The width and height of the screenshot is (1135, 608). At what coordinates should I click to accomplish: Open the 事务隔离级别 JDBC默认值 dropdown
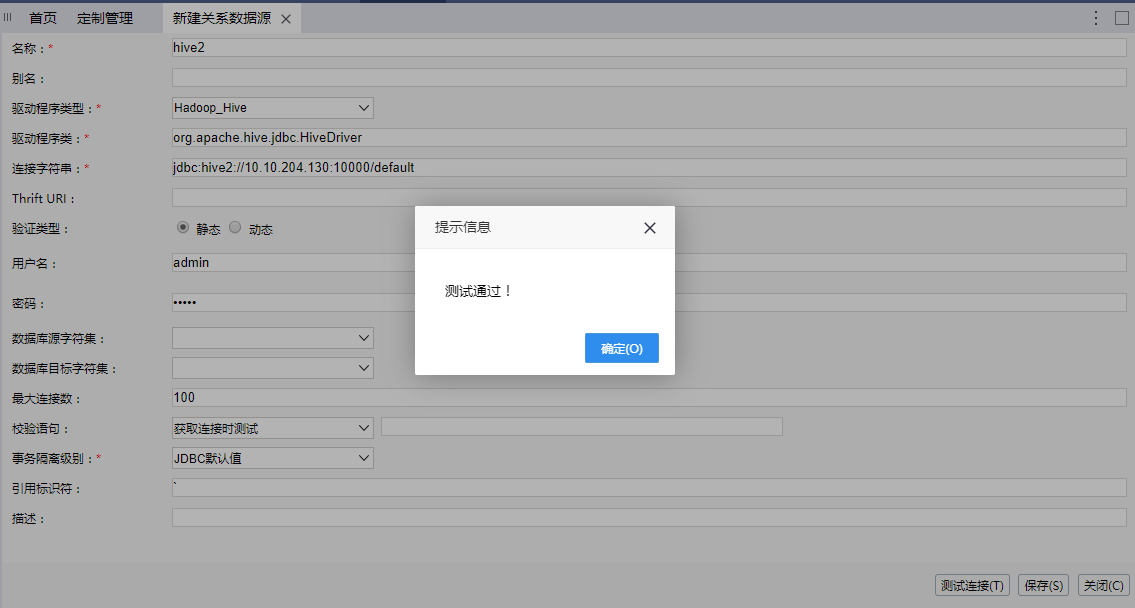[x=273, y=458]
